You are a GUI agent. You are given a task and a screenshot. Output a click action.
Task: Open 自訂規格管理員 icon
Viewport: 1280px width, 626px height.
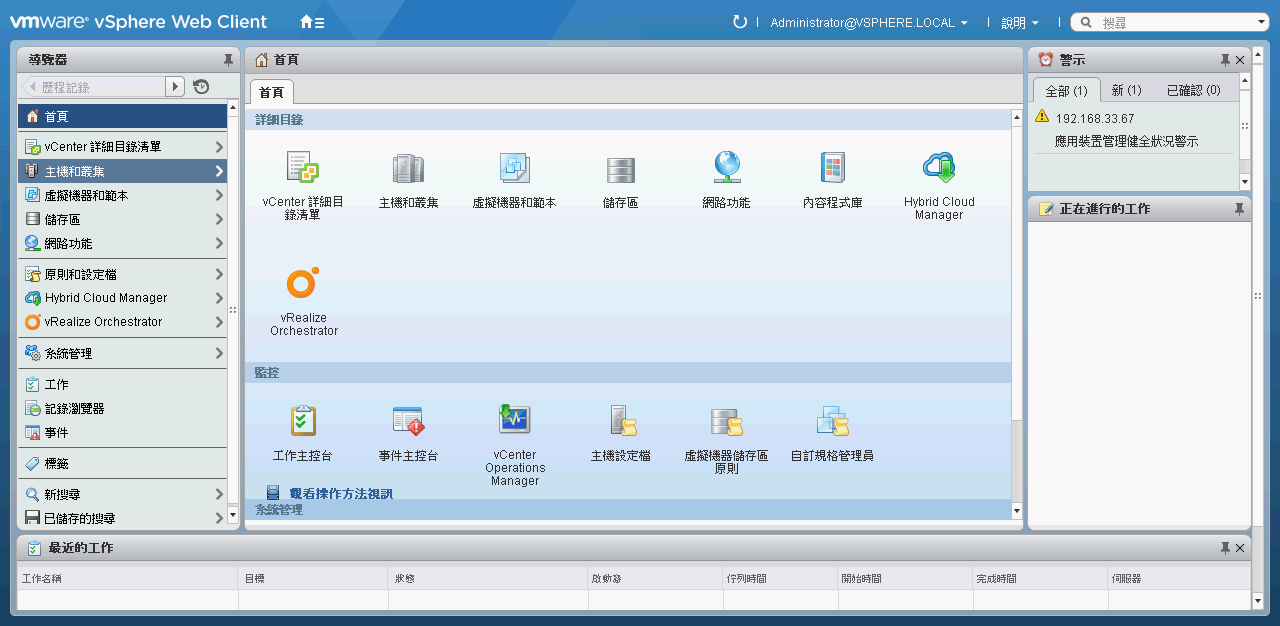coord(832,421)
